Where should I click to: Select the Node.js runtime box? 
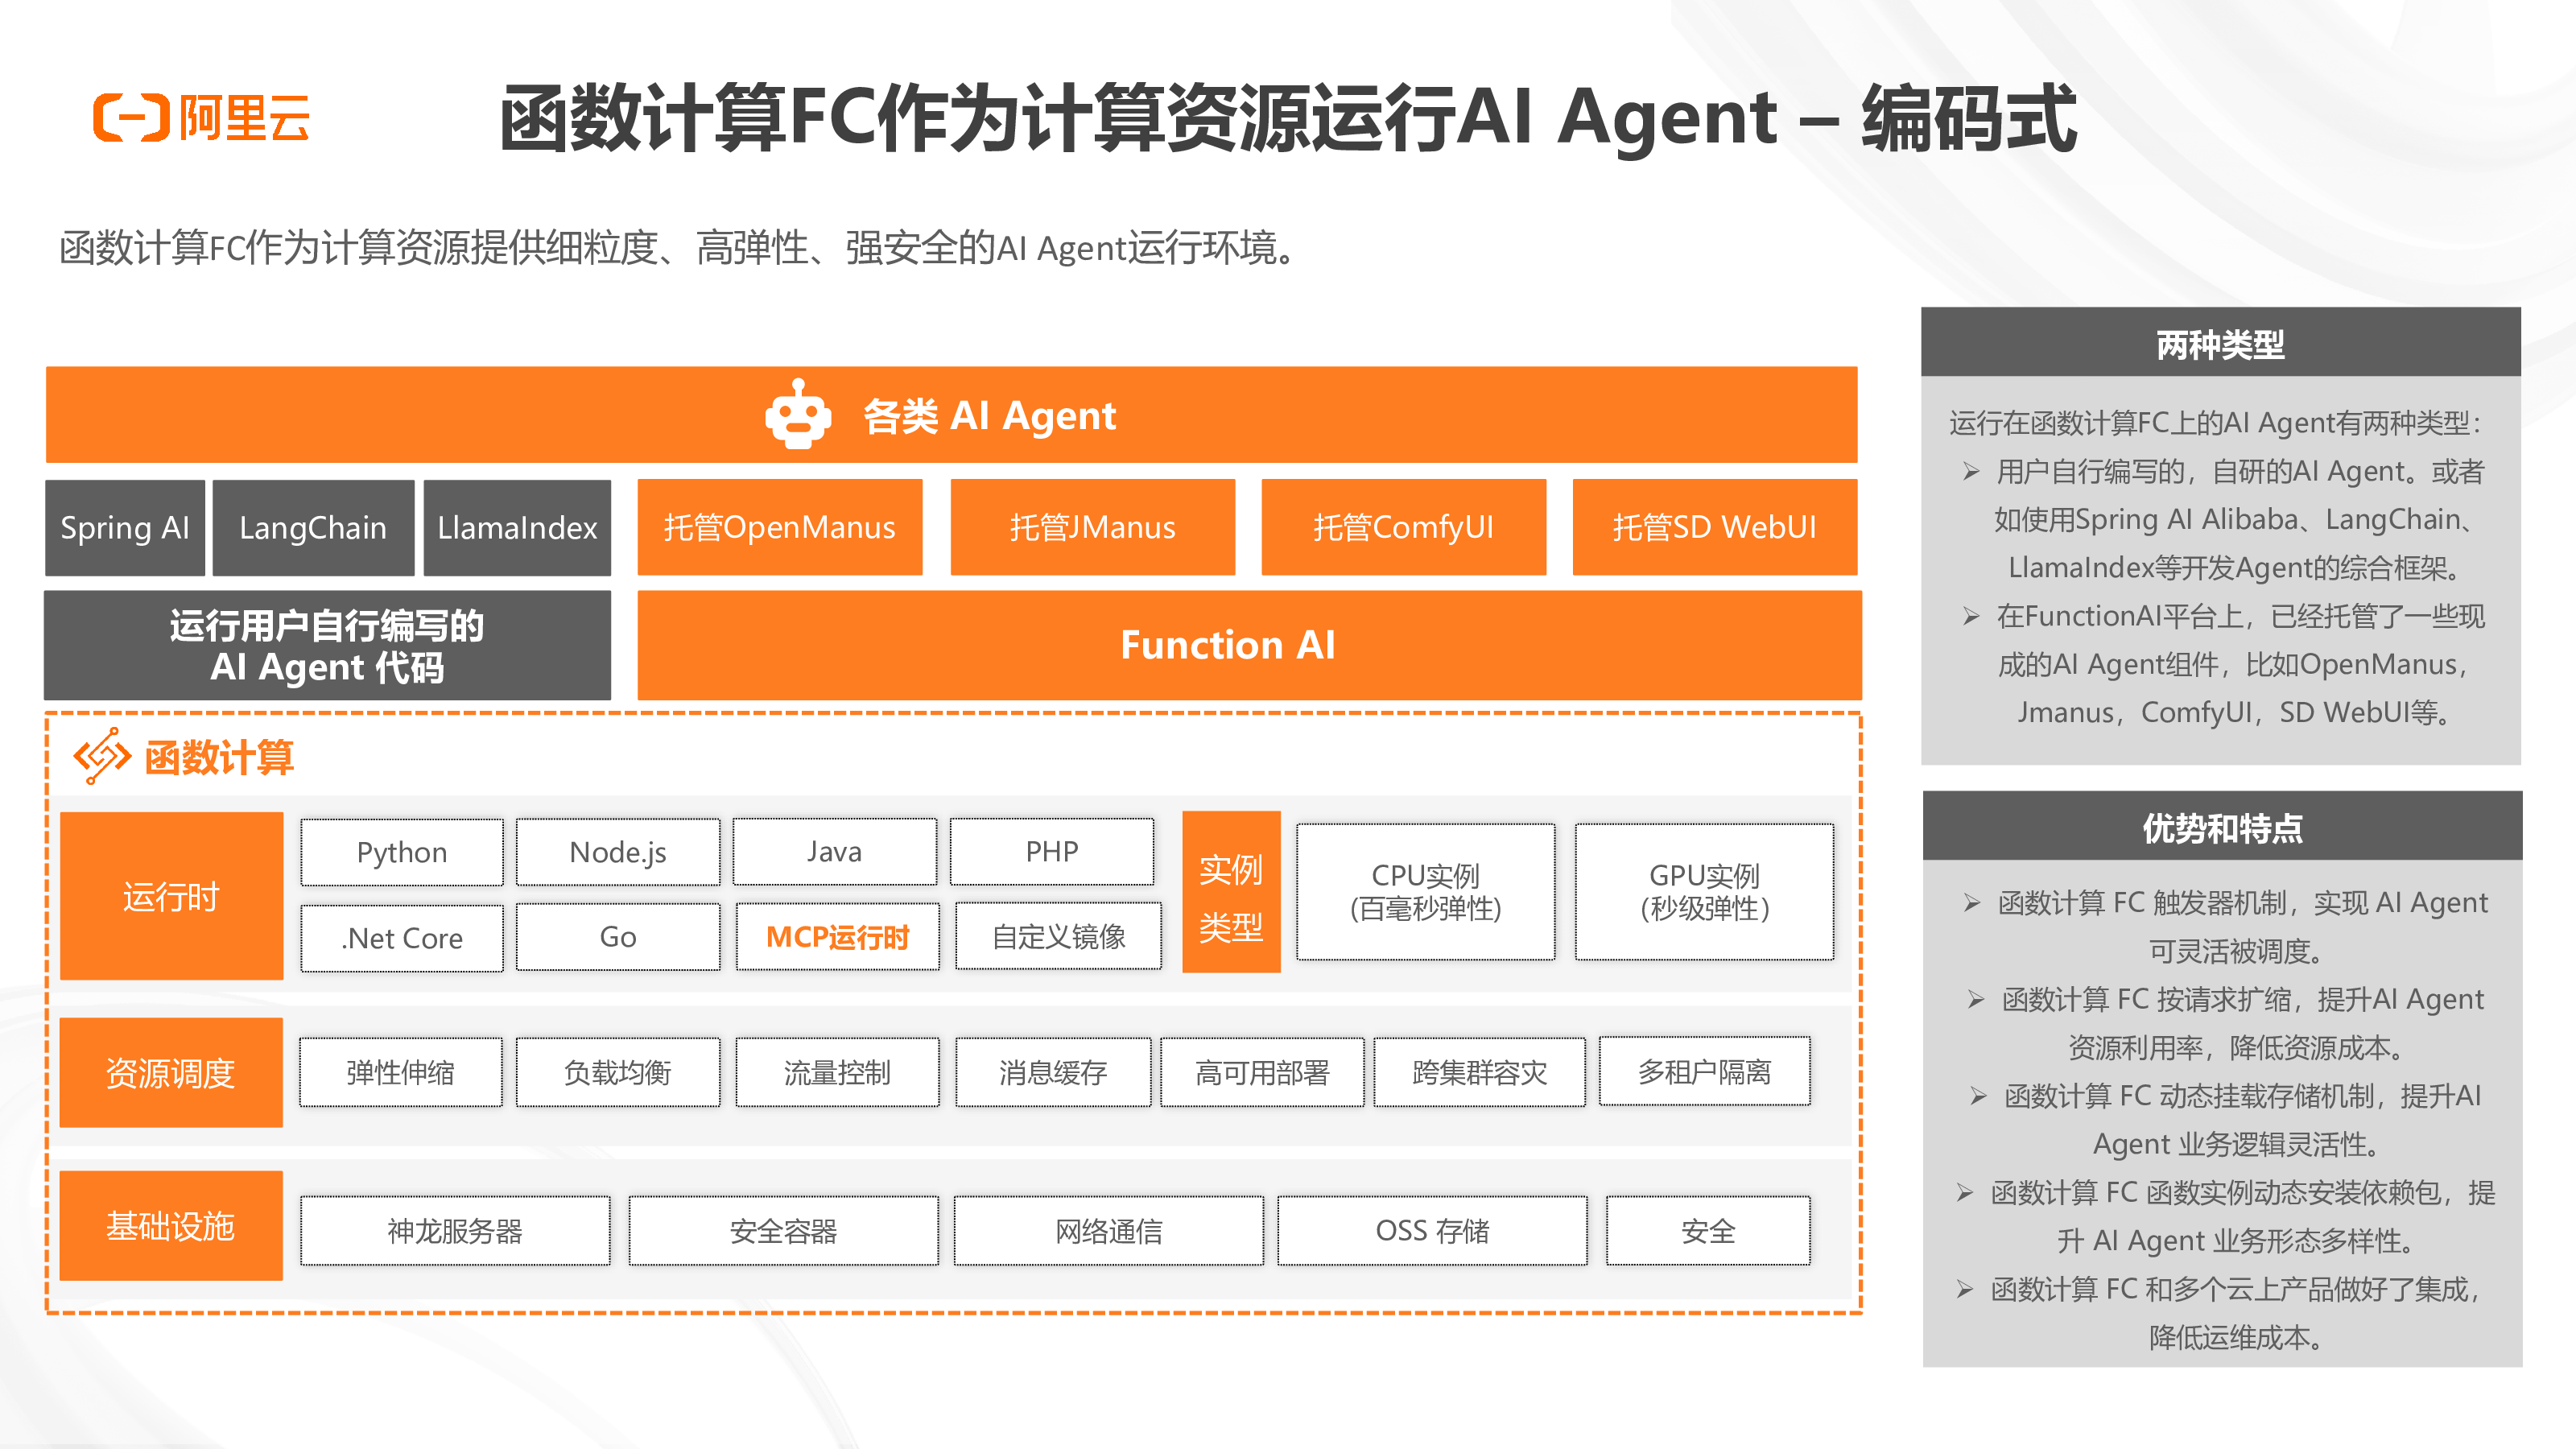tap(618, 852)
